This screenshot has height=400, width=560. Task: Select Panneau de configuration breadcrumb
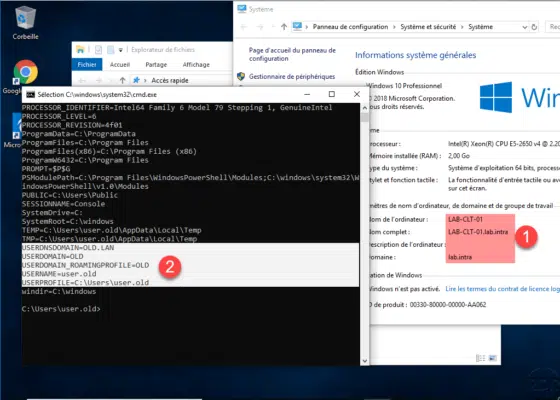click(x=350, y=27)
